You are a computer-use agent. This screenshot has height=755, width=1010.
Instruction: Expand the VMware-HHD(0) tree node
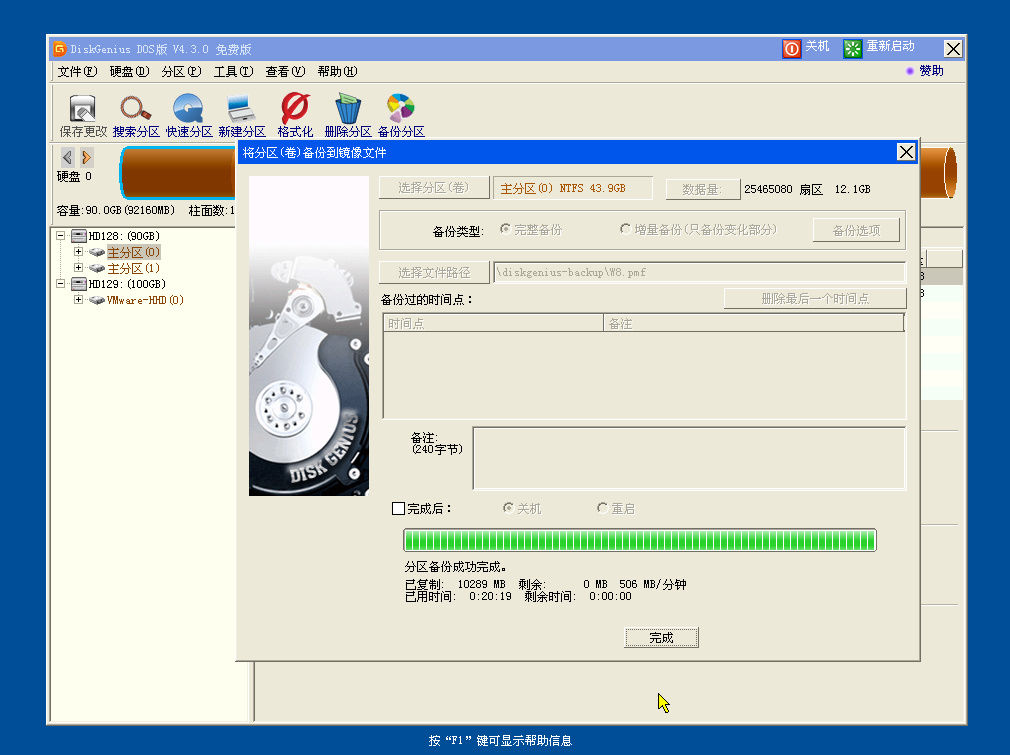coord(78,300)
